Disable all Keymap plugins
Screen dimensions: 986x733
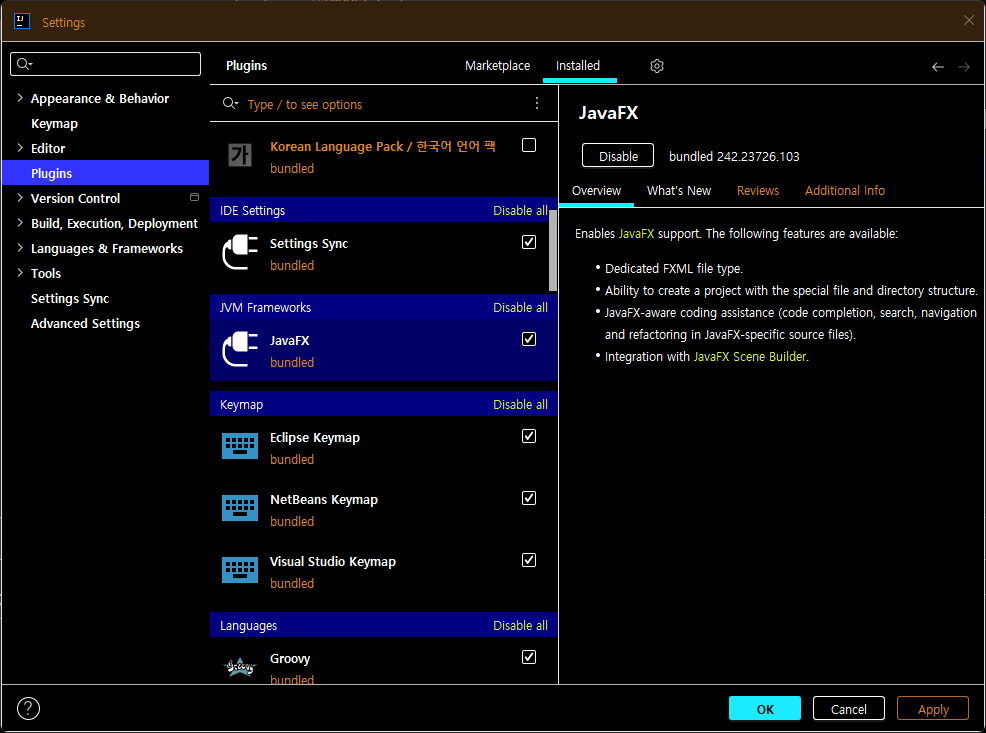tap(520, 404)
